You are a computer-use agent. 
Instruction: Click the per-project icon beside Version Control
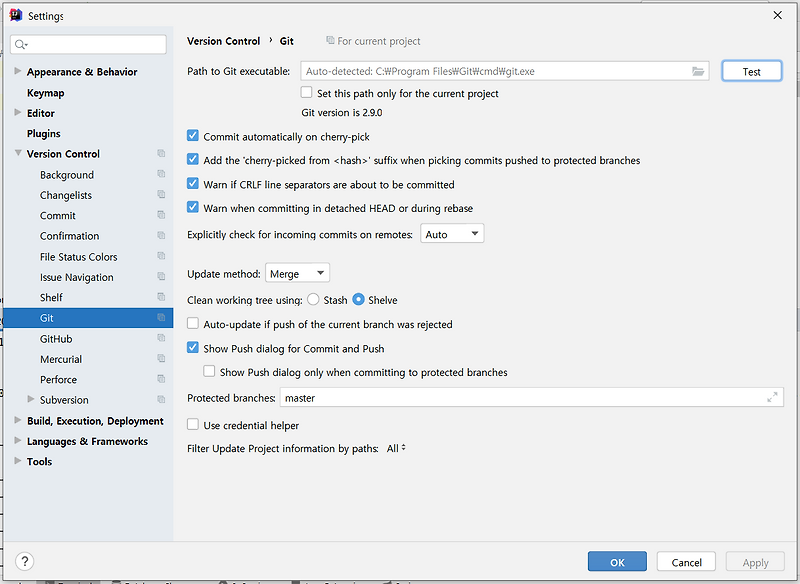click(160, 153)
